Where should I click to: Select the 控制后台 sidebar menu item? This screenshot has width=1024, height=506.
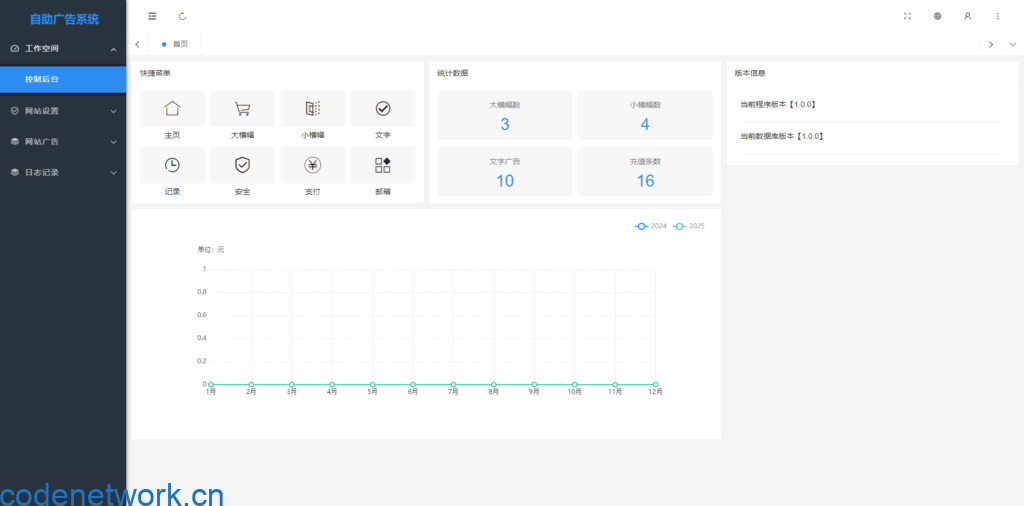point(63,79)
